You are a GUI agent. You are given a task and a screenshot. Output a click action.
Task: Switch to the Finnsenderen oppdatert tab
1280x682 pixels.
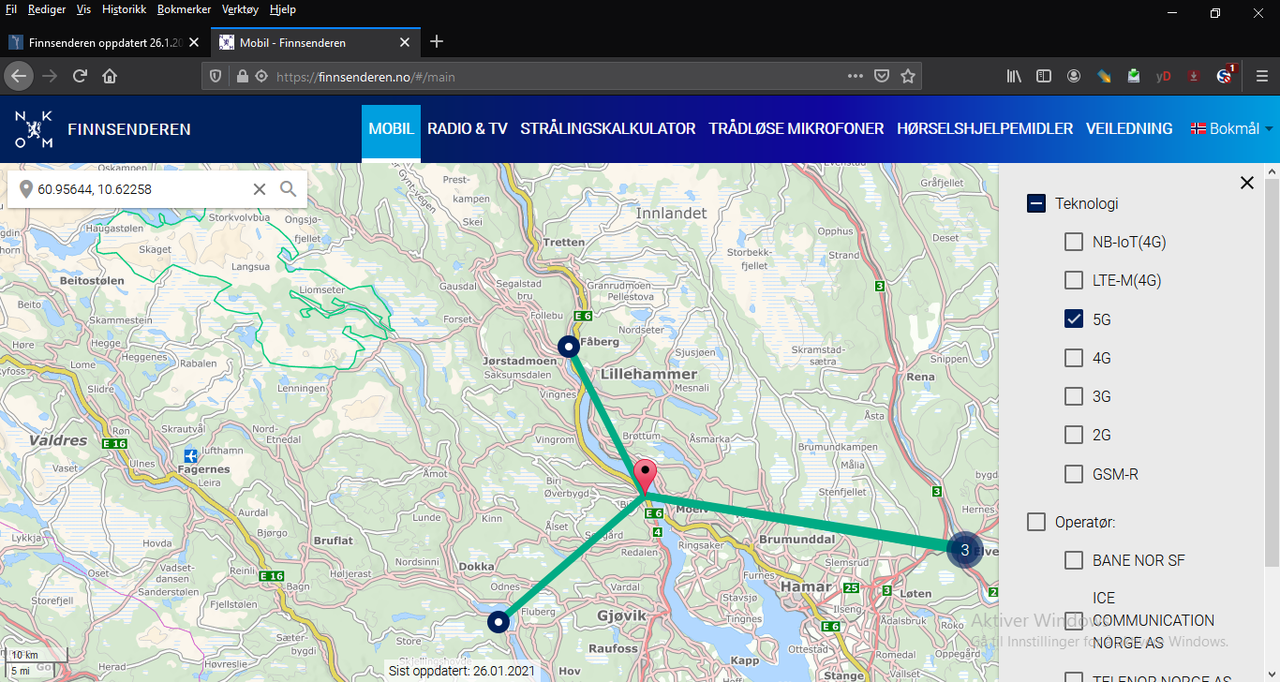(104, 43)
